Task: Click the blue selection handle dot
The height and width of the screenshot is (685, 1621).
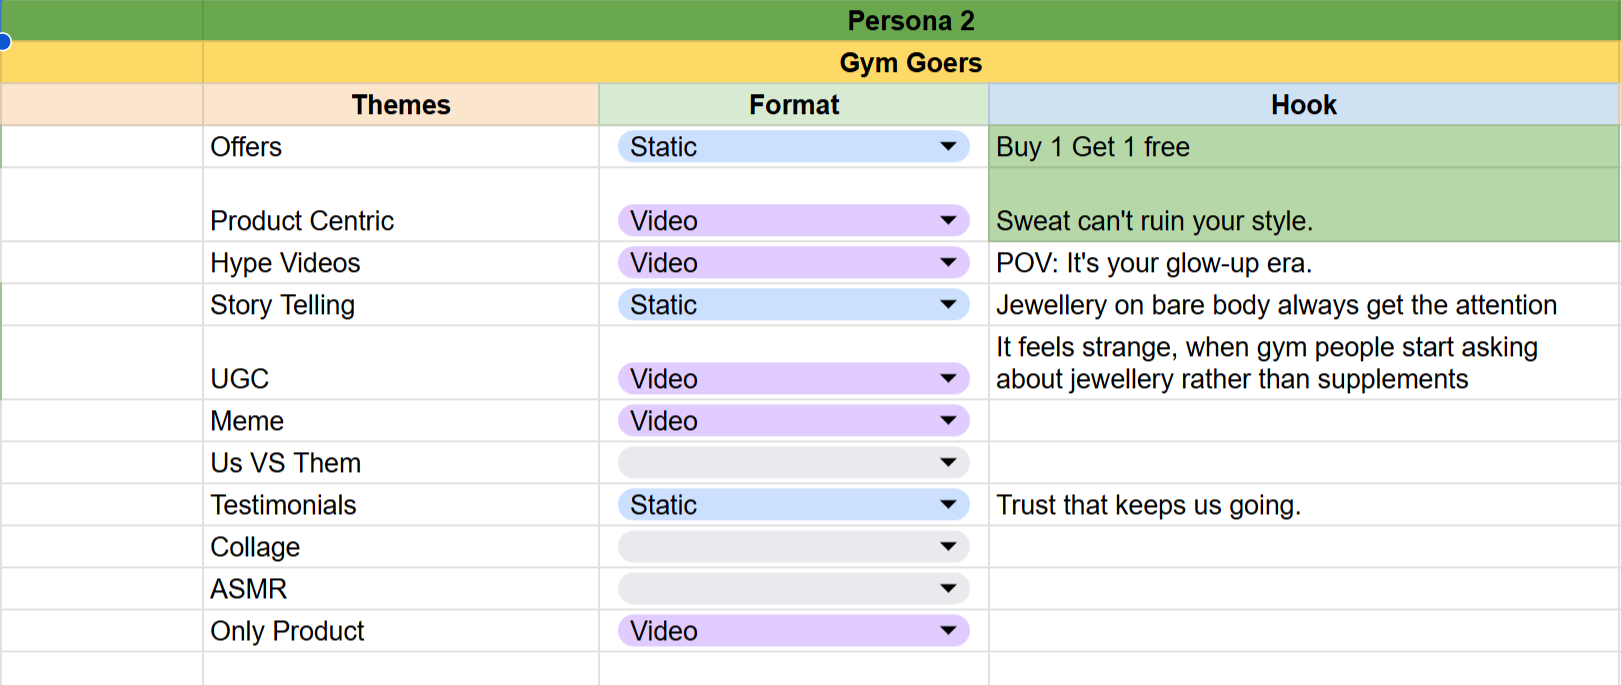Action: tap(3, 42)
